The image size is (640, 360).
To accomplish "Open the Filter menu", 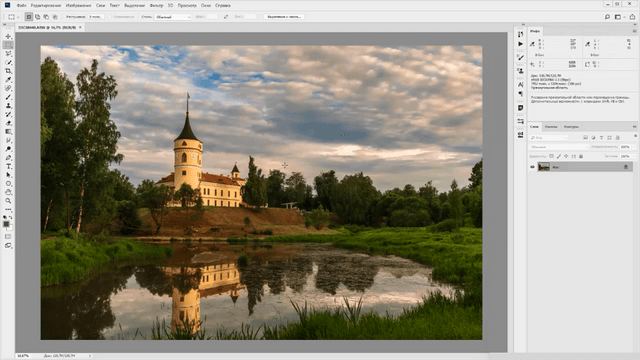I will pyautogui.click(x=156, y=5).
